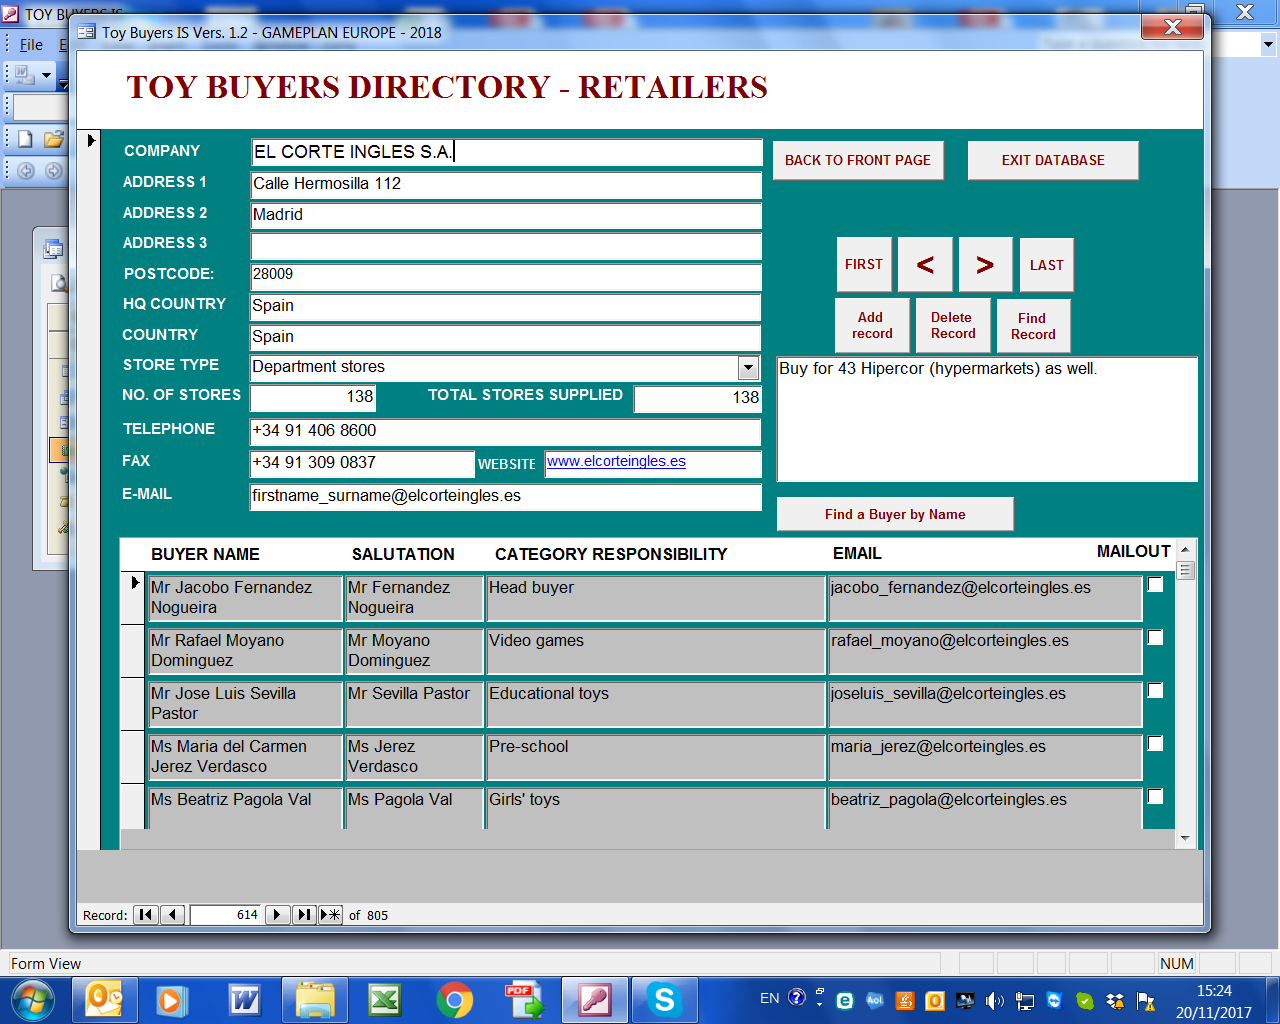
Task: Click EXIT DATABASE button
Action: 1053,160
